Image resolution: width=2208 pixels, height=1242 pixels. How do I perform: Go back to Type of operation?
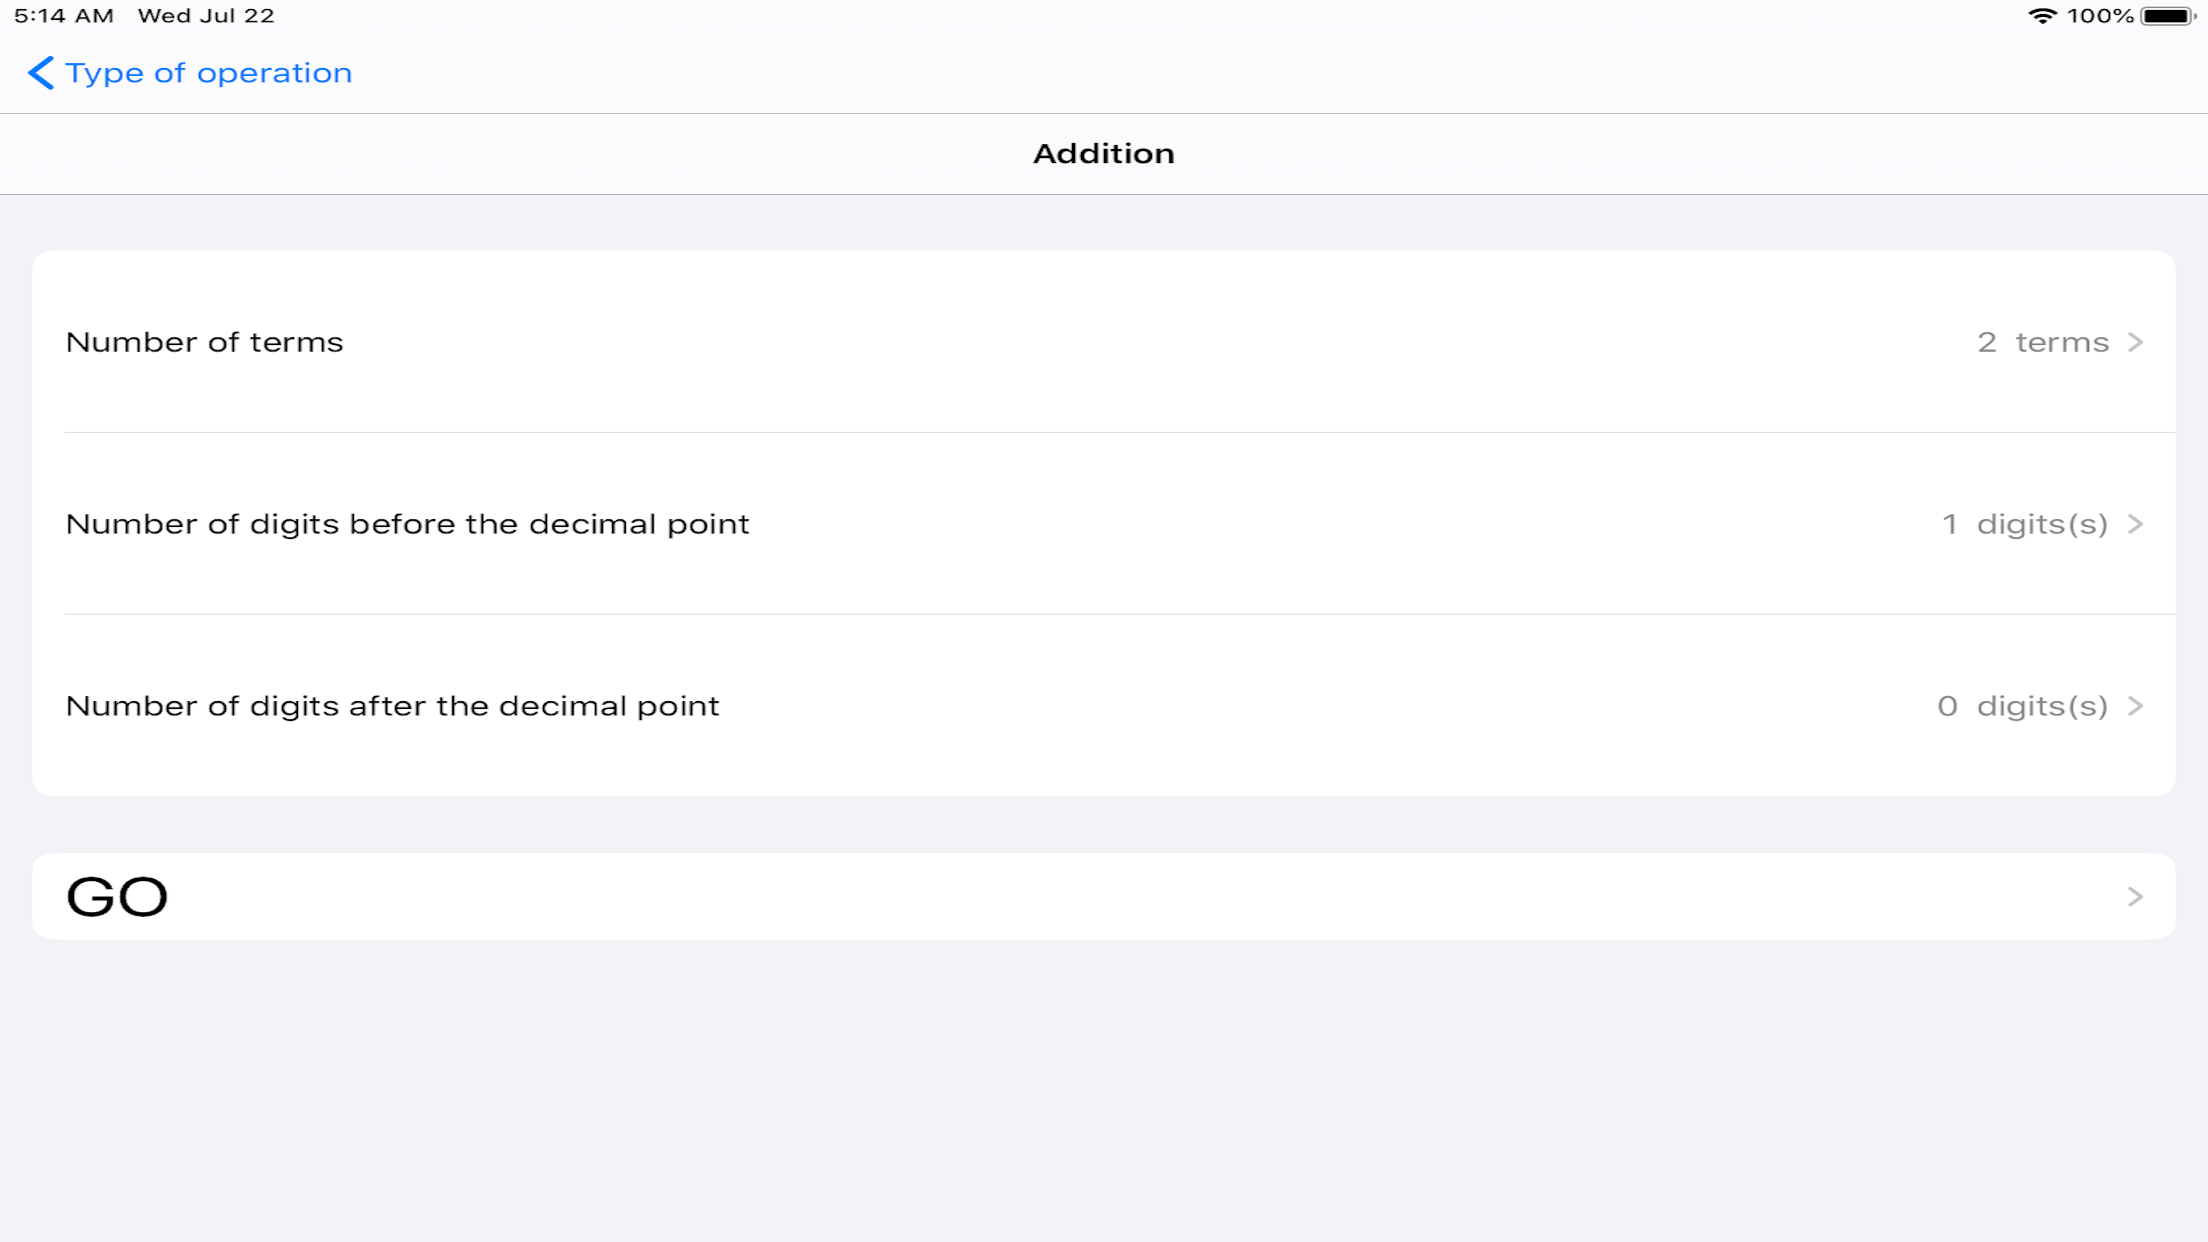tap(208, 73)
